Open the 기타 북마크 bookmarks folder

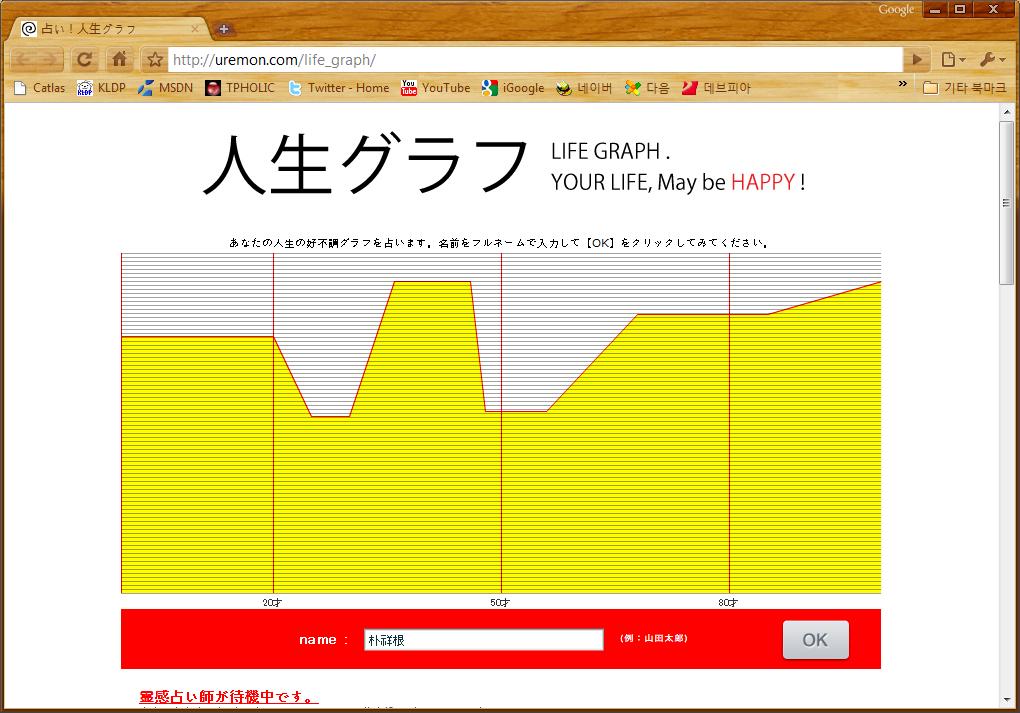[965, 88]
